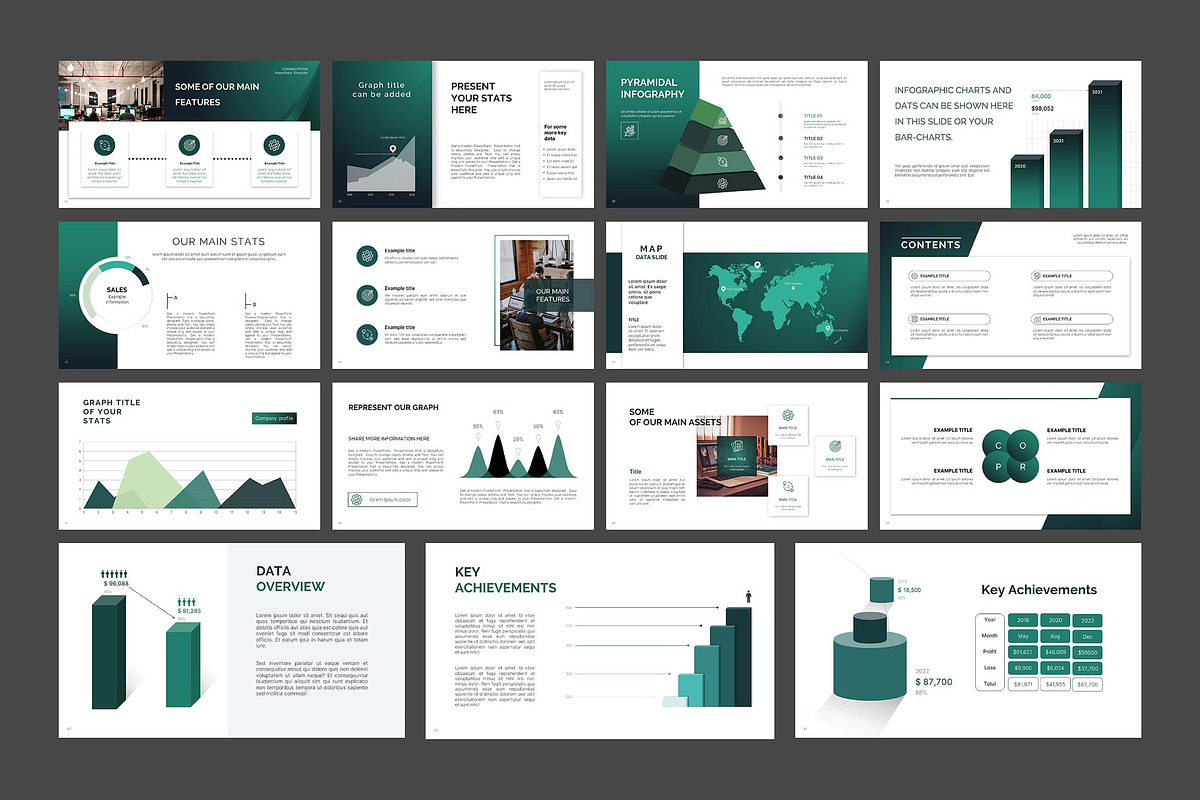1200x800 pixels.
Task: Click the $41,955 Total cell
Action: click(1055, 684)
